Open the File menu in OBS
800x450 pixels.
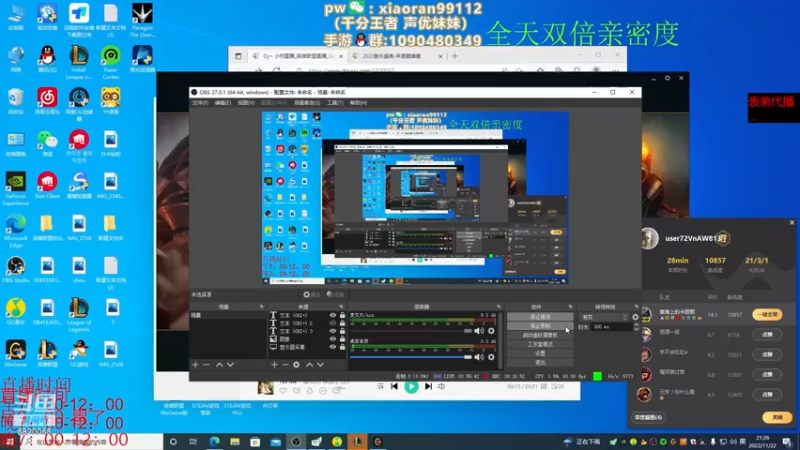pyautogui.click(x=200, y=103)
